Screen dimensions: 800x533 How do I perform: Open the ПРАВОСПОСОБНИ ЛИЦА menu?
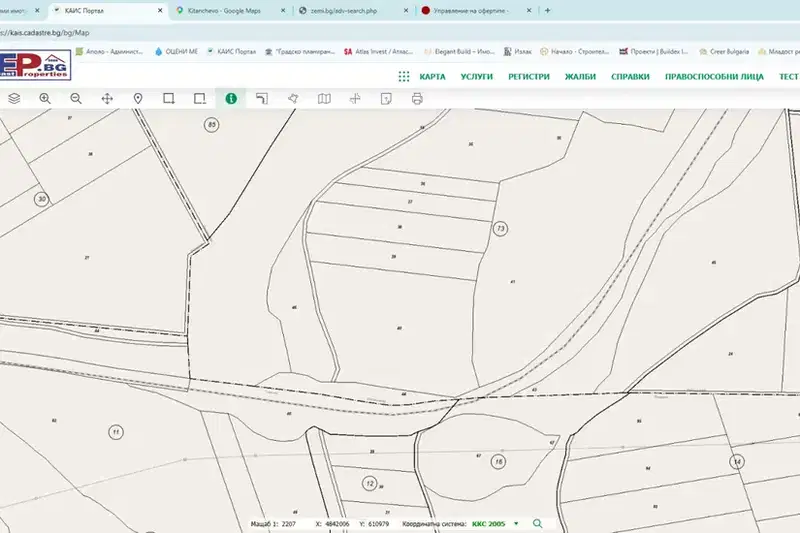click(714, 77)
